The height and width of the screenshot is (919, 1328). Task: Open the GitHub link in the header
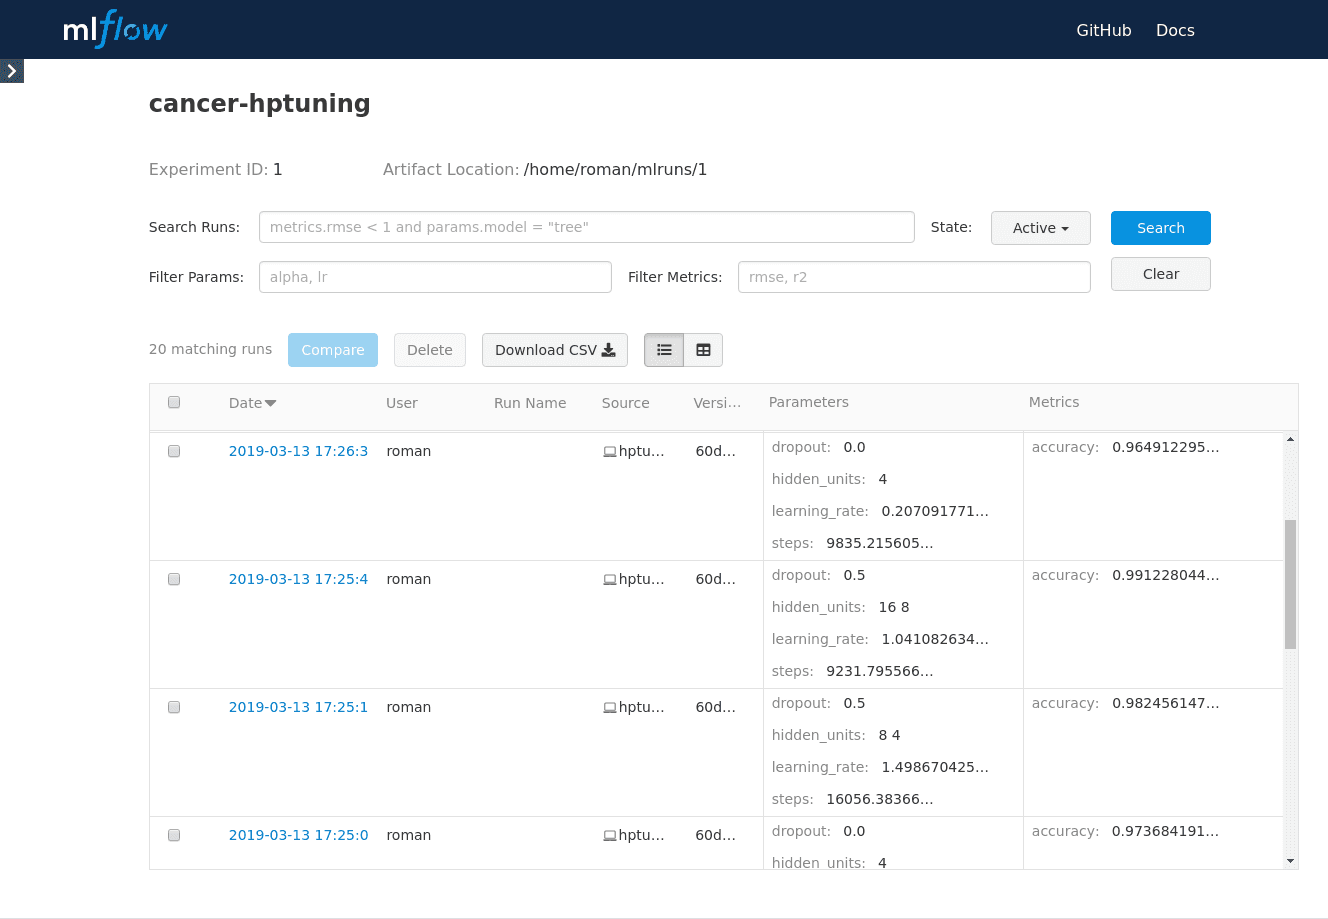tap(1103, 30)
